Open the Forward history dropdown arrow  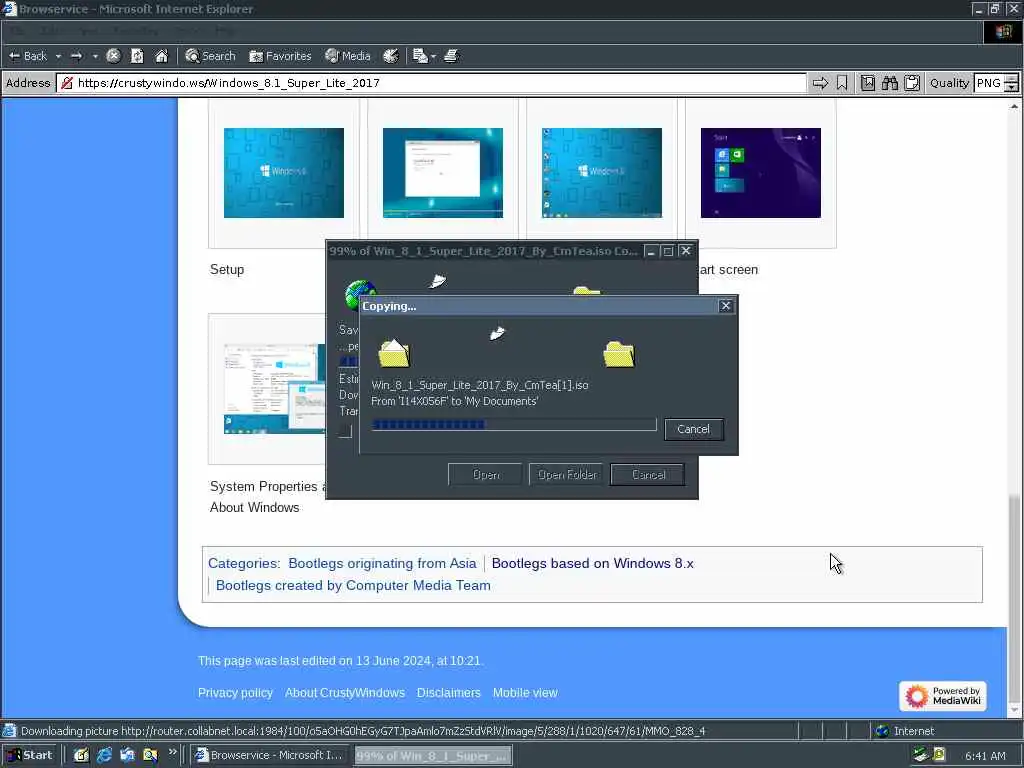click(x=95, y=56)
